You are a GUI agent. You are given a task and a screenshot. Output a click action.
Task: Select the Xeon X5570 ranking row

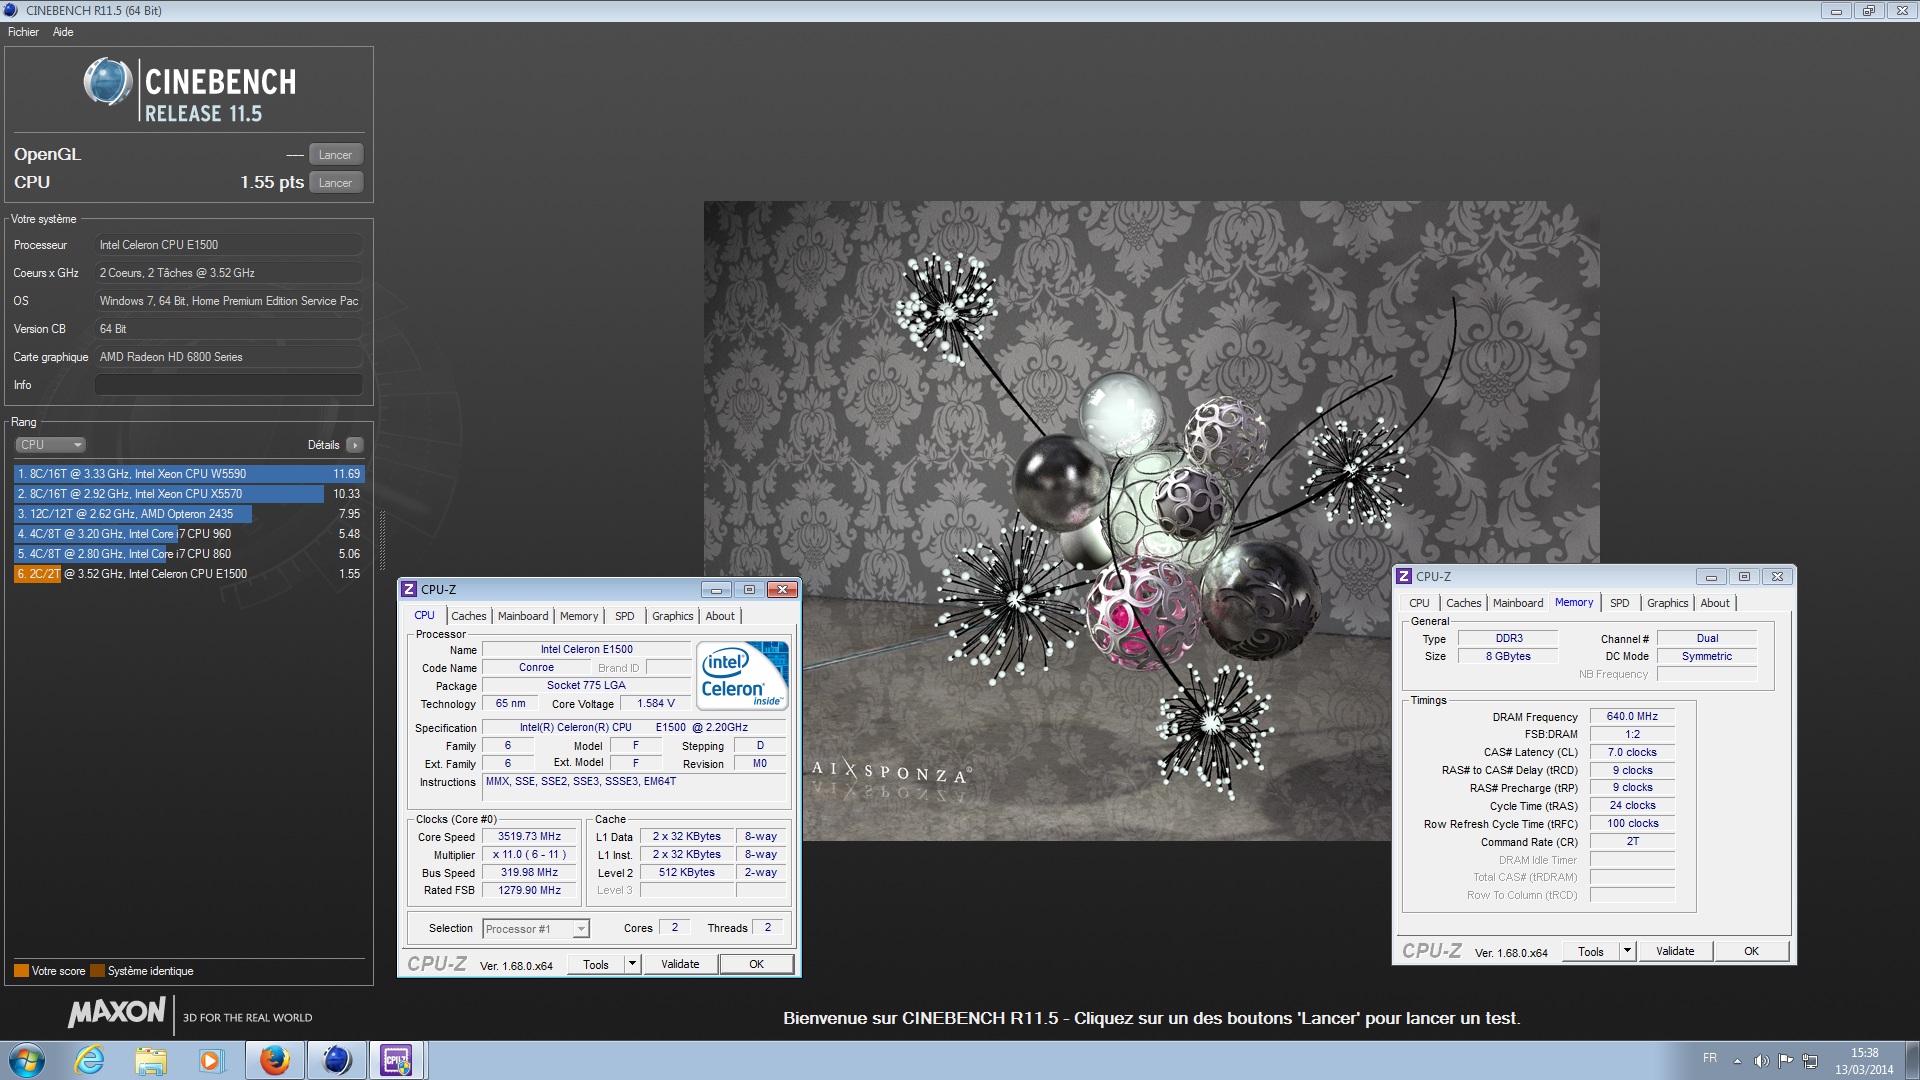click(x=189, y=494)
